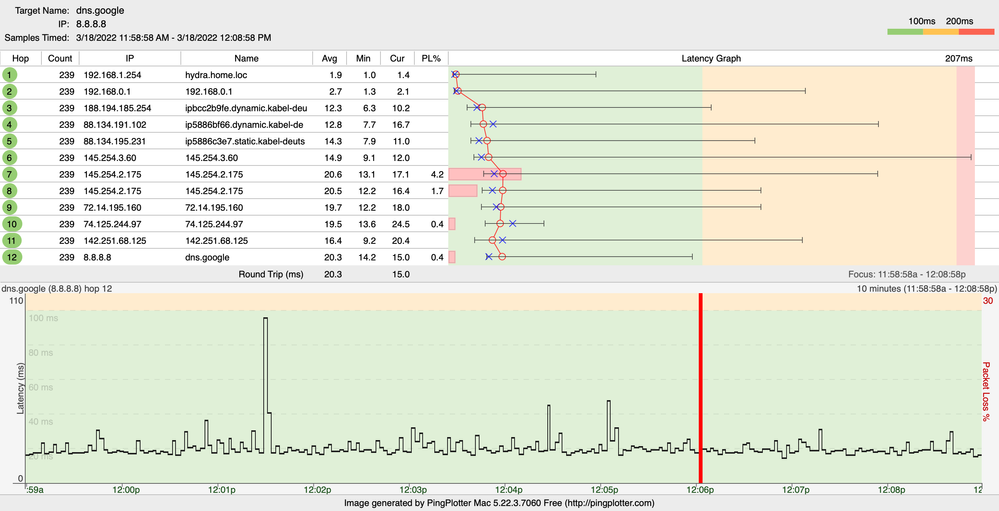
Task: Click the Count column header
Action: tap(61, 59)
